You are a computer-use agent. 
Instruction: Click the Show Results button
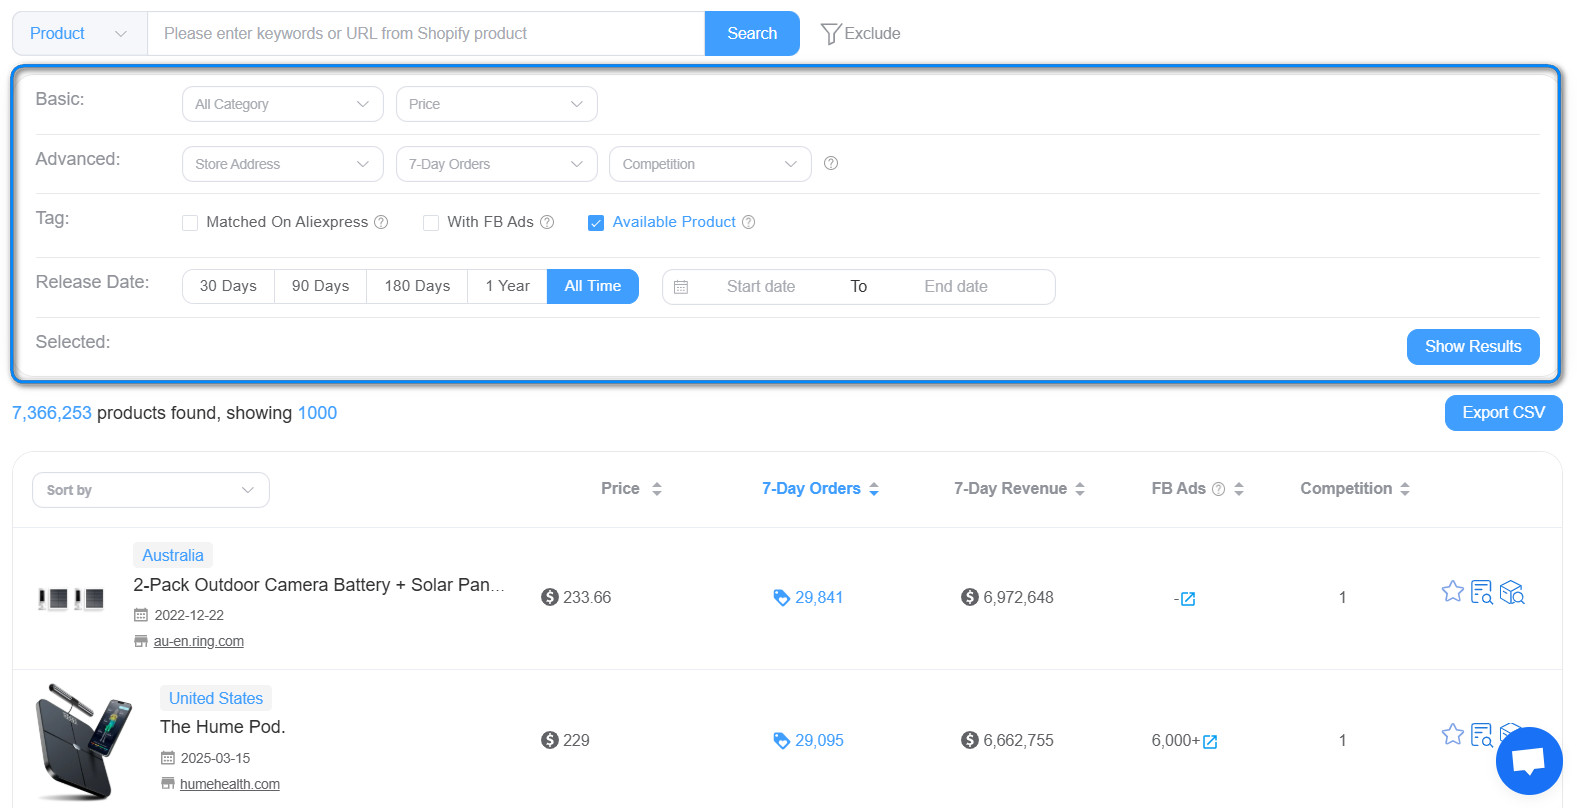[1473, 347]
